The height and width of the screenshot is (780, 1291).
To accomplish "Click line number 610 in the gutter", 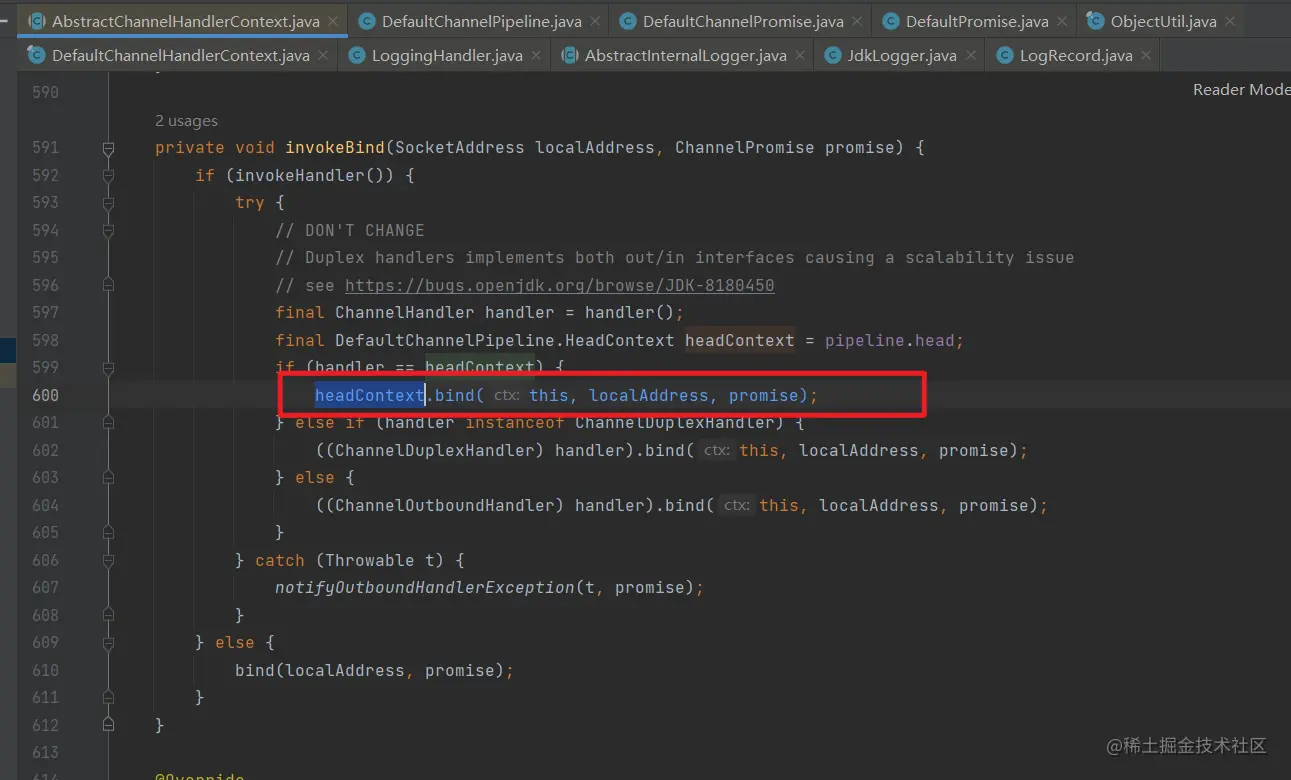I will click(45, 670).
